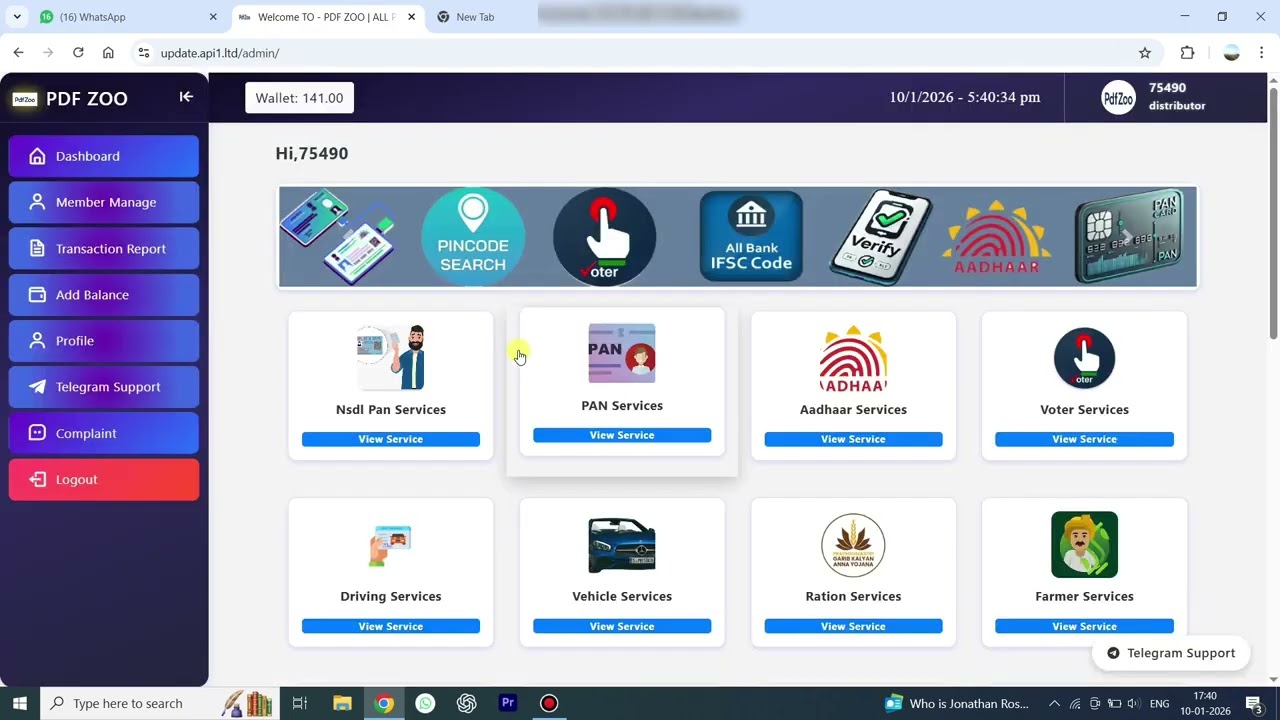The width and height of the screenshot is (1280, 720).
Task: View Service under Driving Services
Action: click(391, 626)
